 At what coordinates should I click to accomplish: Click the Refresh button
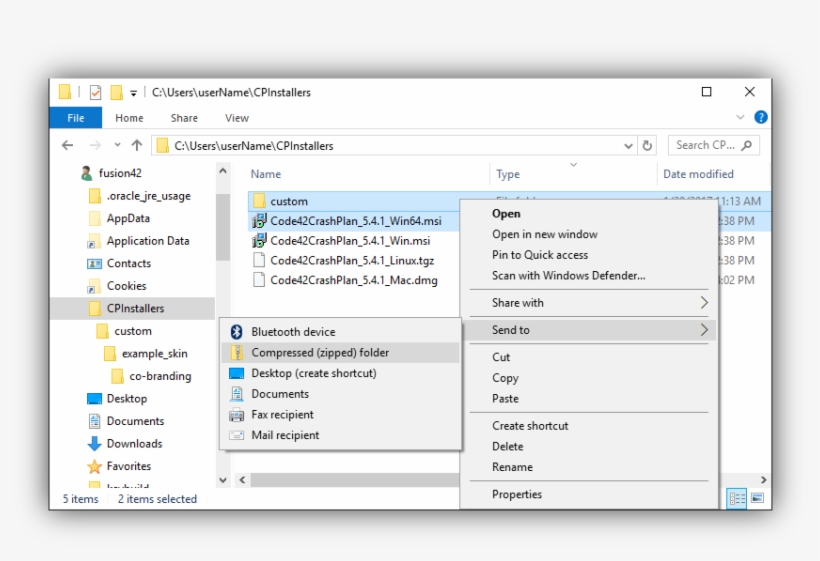[647, 145]
